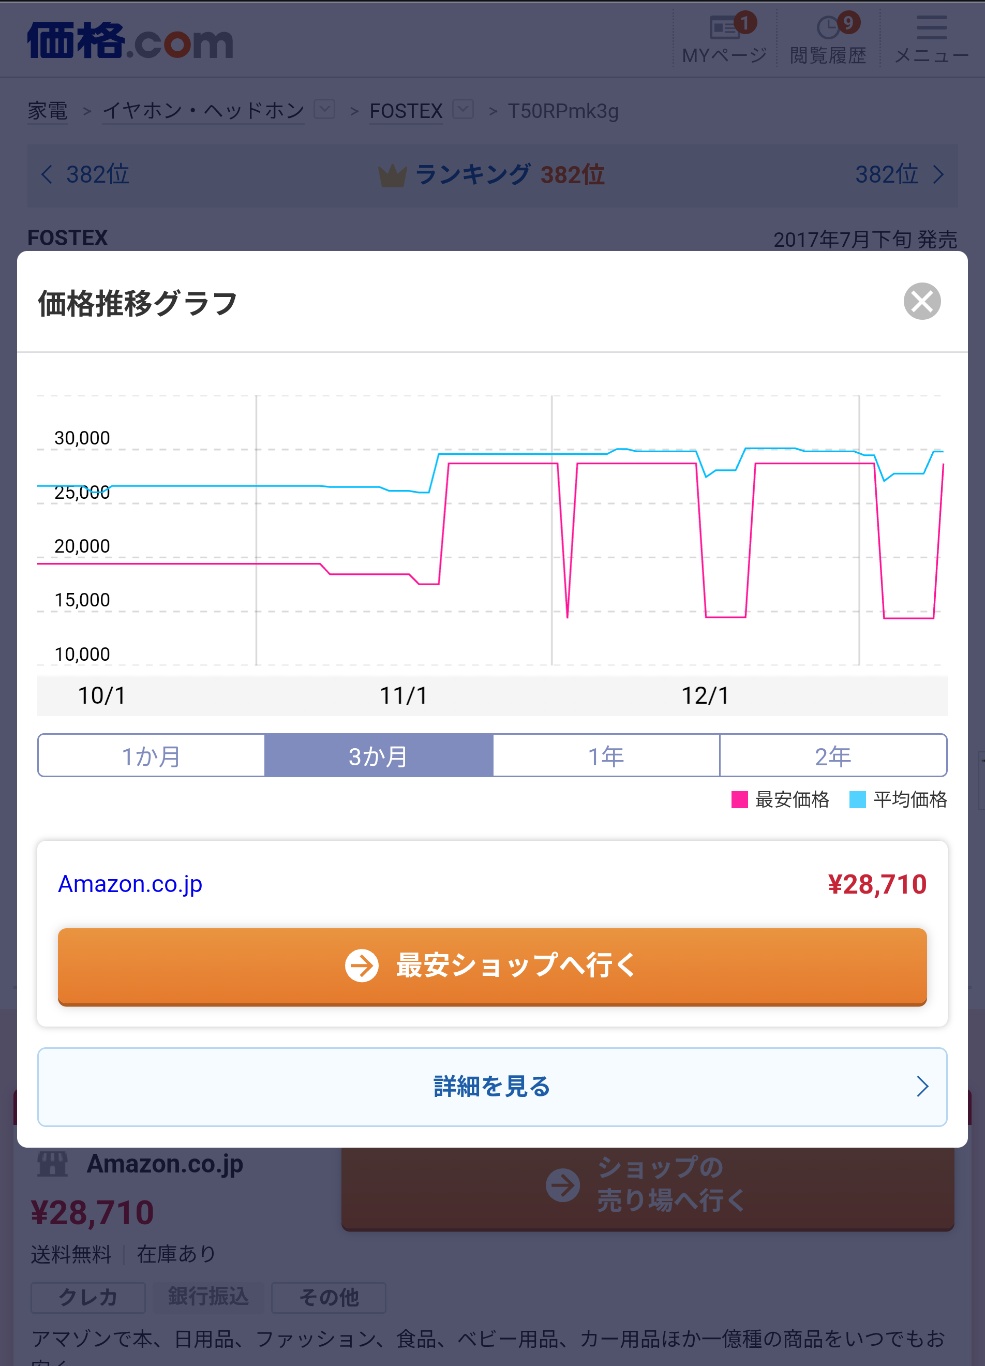Click the pink 最安価格 legend swatch
This screenshot has height=1366, width=985.
pos(740,799)
